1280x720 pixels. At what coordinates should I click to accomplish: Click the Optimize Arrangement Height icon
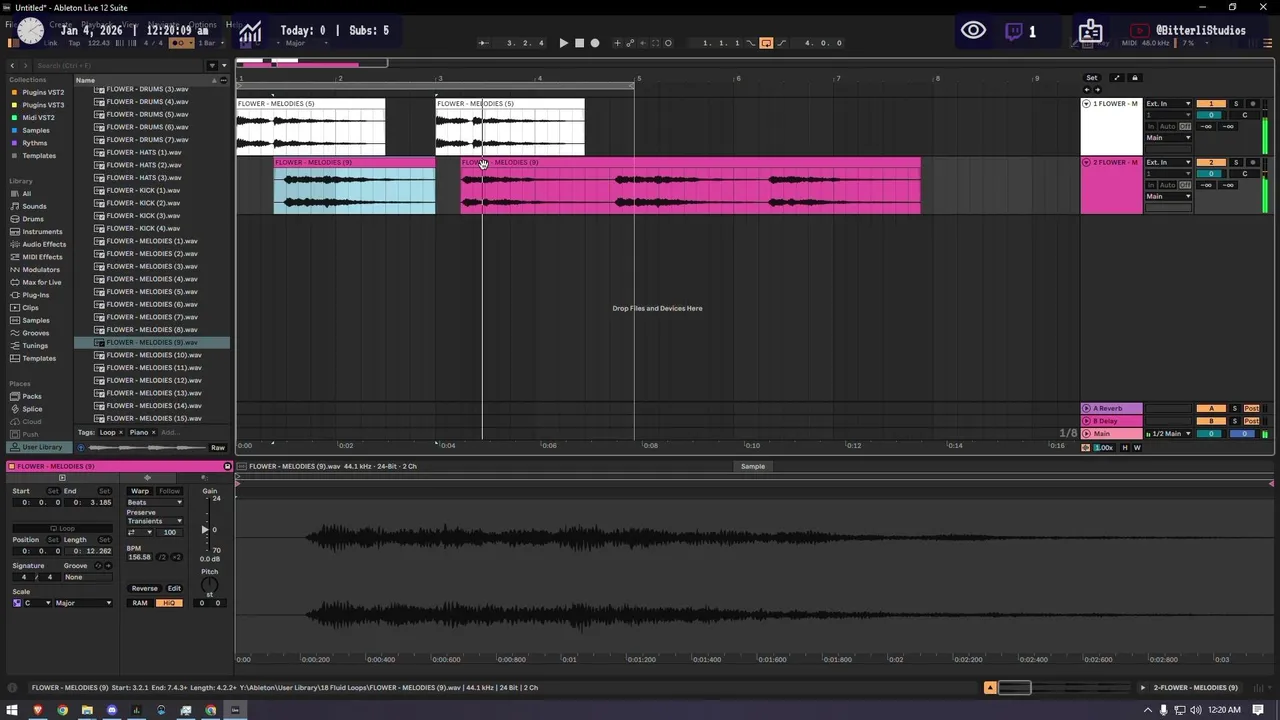pos(1117,78)
